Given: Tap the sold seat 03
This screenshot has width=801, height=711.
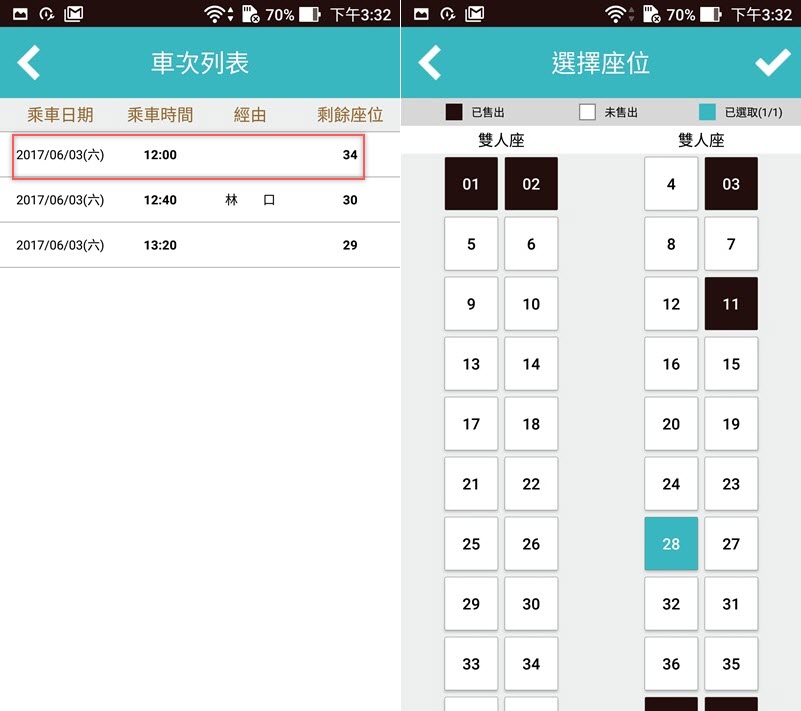Looking at the screenshot, I should click(731, 184).
